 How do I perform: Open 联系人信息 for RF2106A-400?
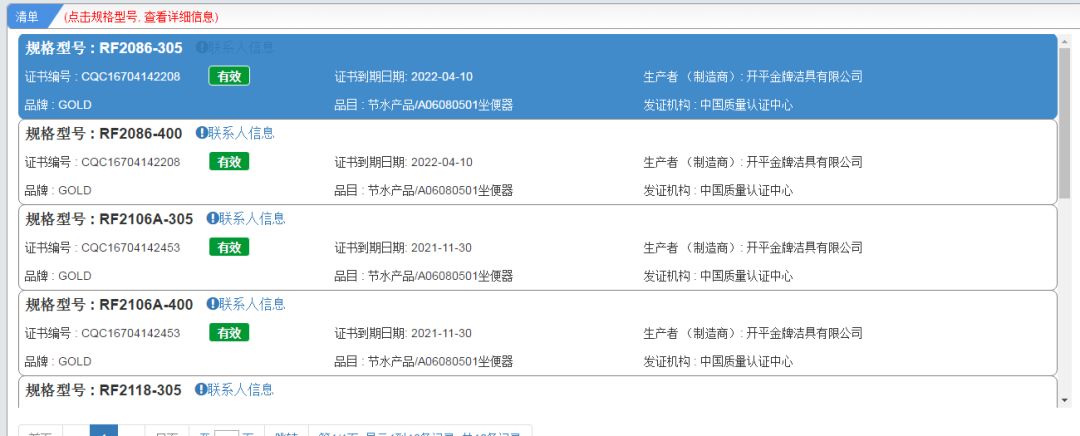(x=252, y=304)
